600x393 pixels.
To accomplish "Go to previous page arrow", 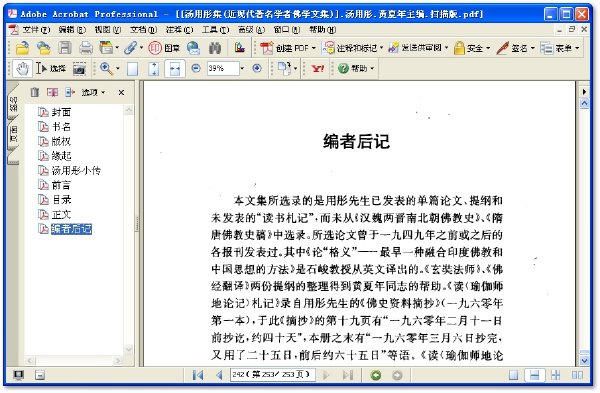I will click(x=219, y=375).
